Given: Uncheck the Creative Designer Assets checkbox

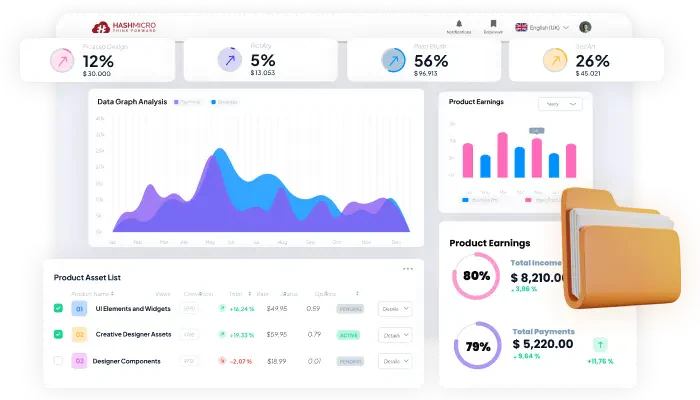Looking at the screenshot, I should pyautogui.click(x=58, y=334).
